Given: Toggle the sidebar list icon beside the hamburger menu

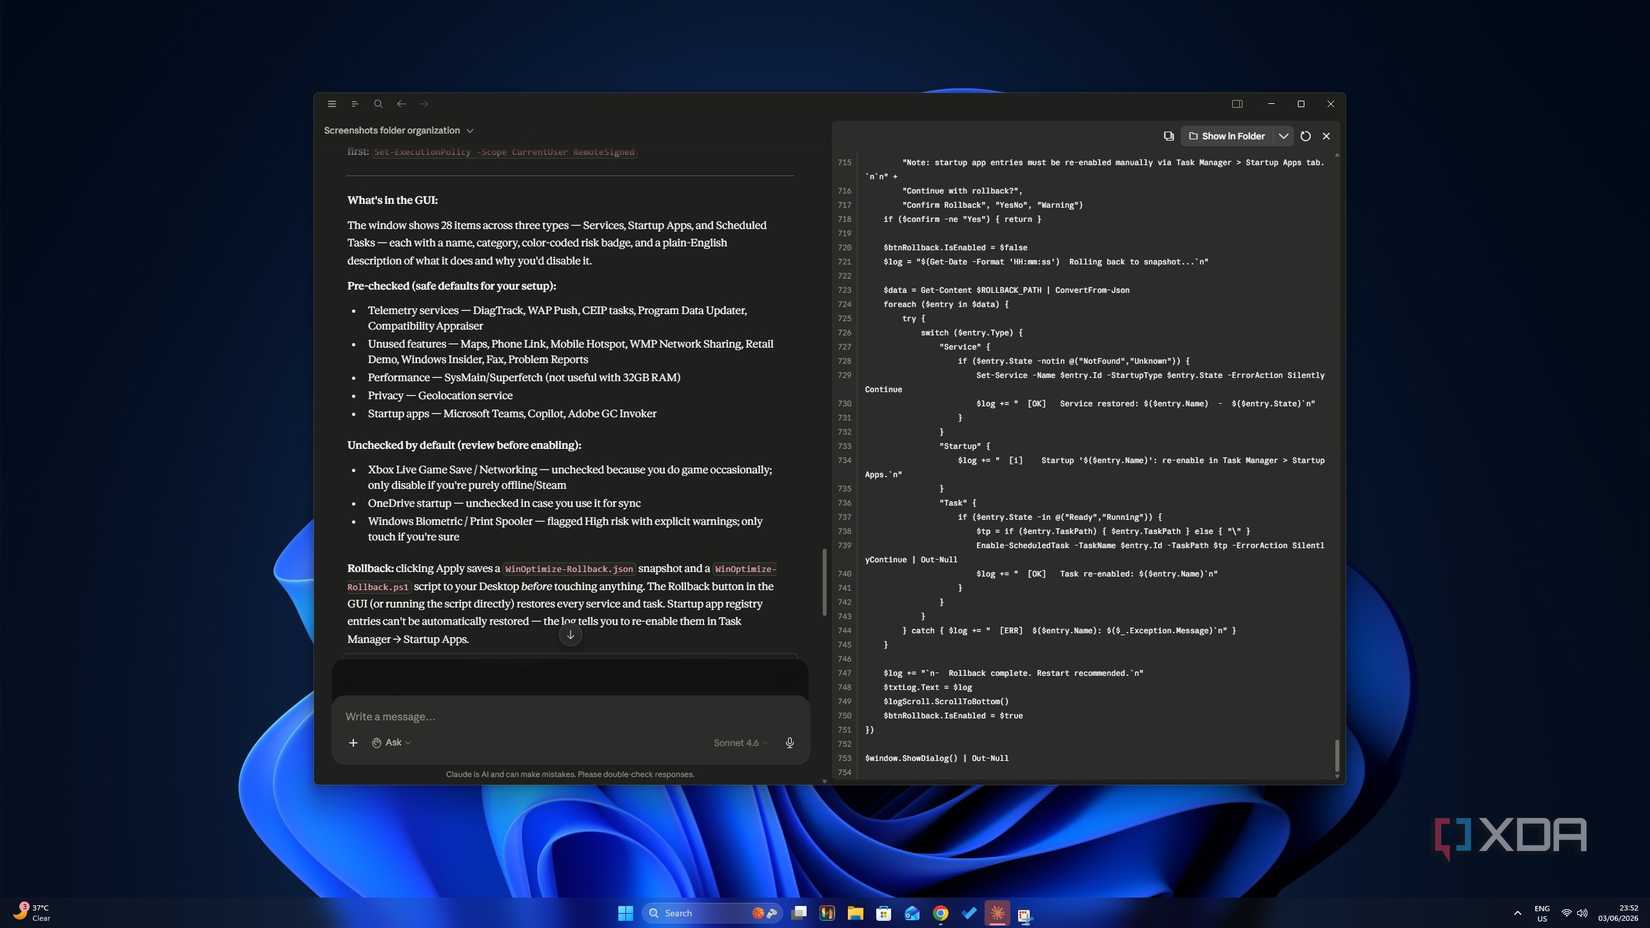Looking at the screenshot, I should click(x=354, y=104).
